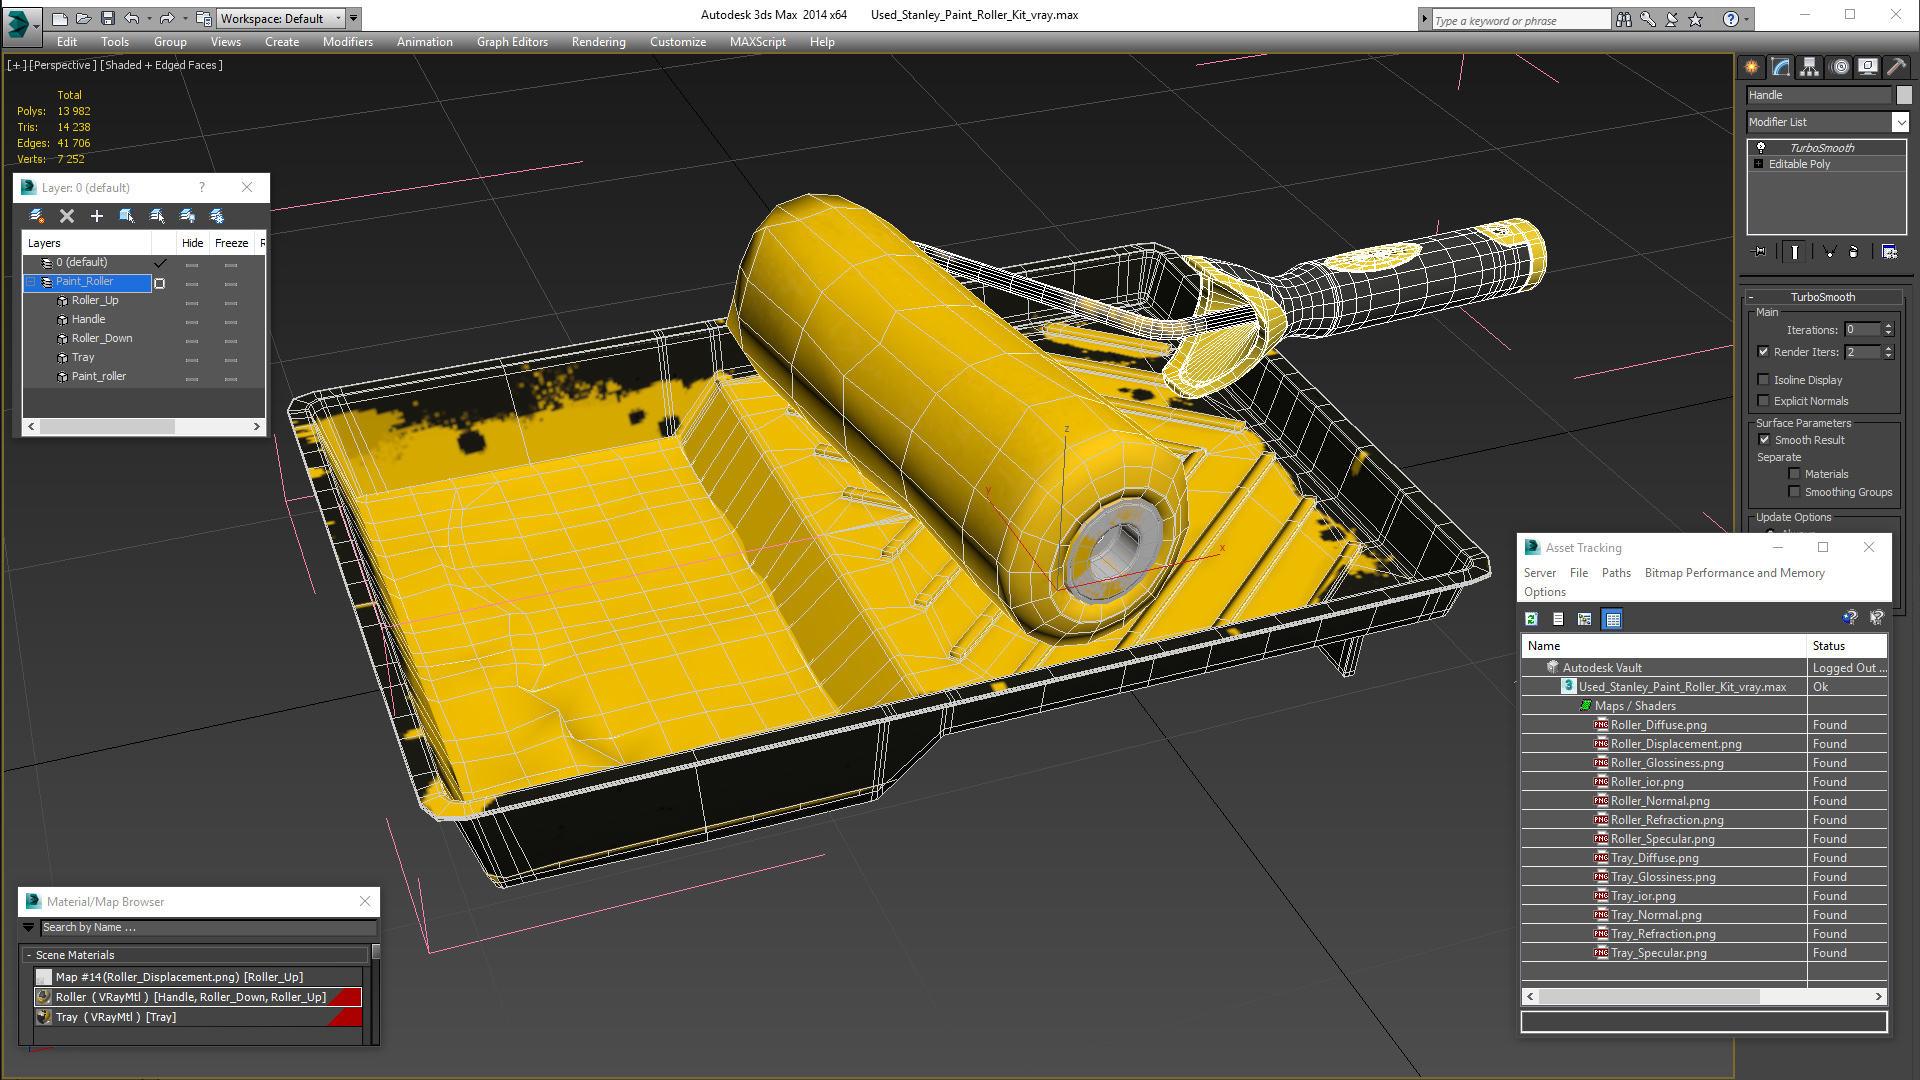1920x1080 pixels.
Task: Open the Workspace Default dropdown
Action: (x=338, y=18)
